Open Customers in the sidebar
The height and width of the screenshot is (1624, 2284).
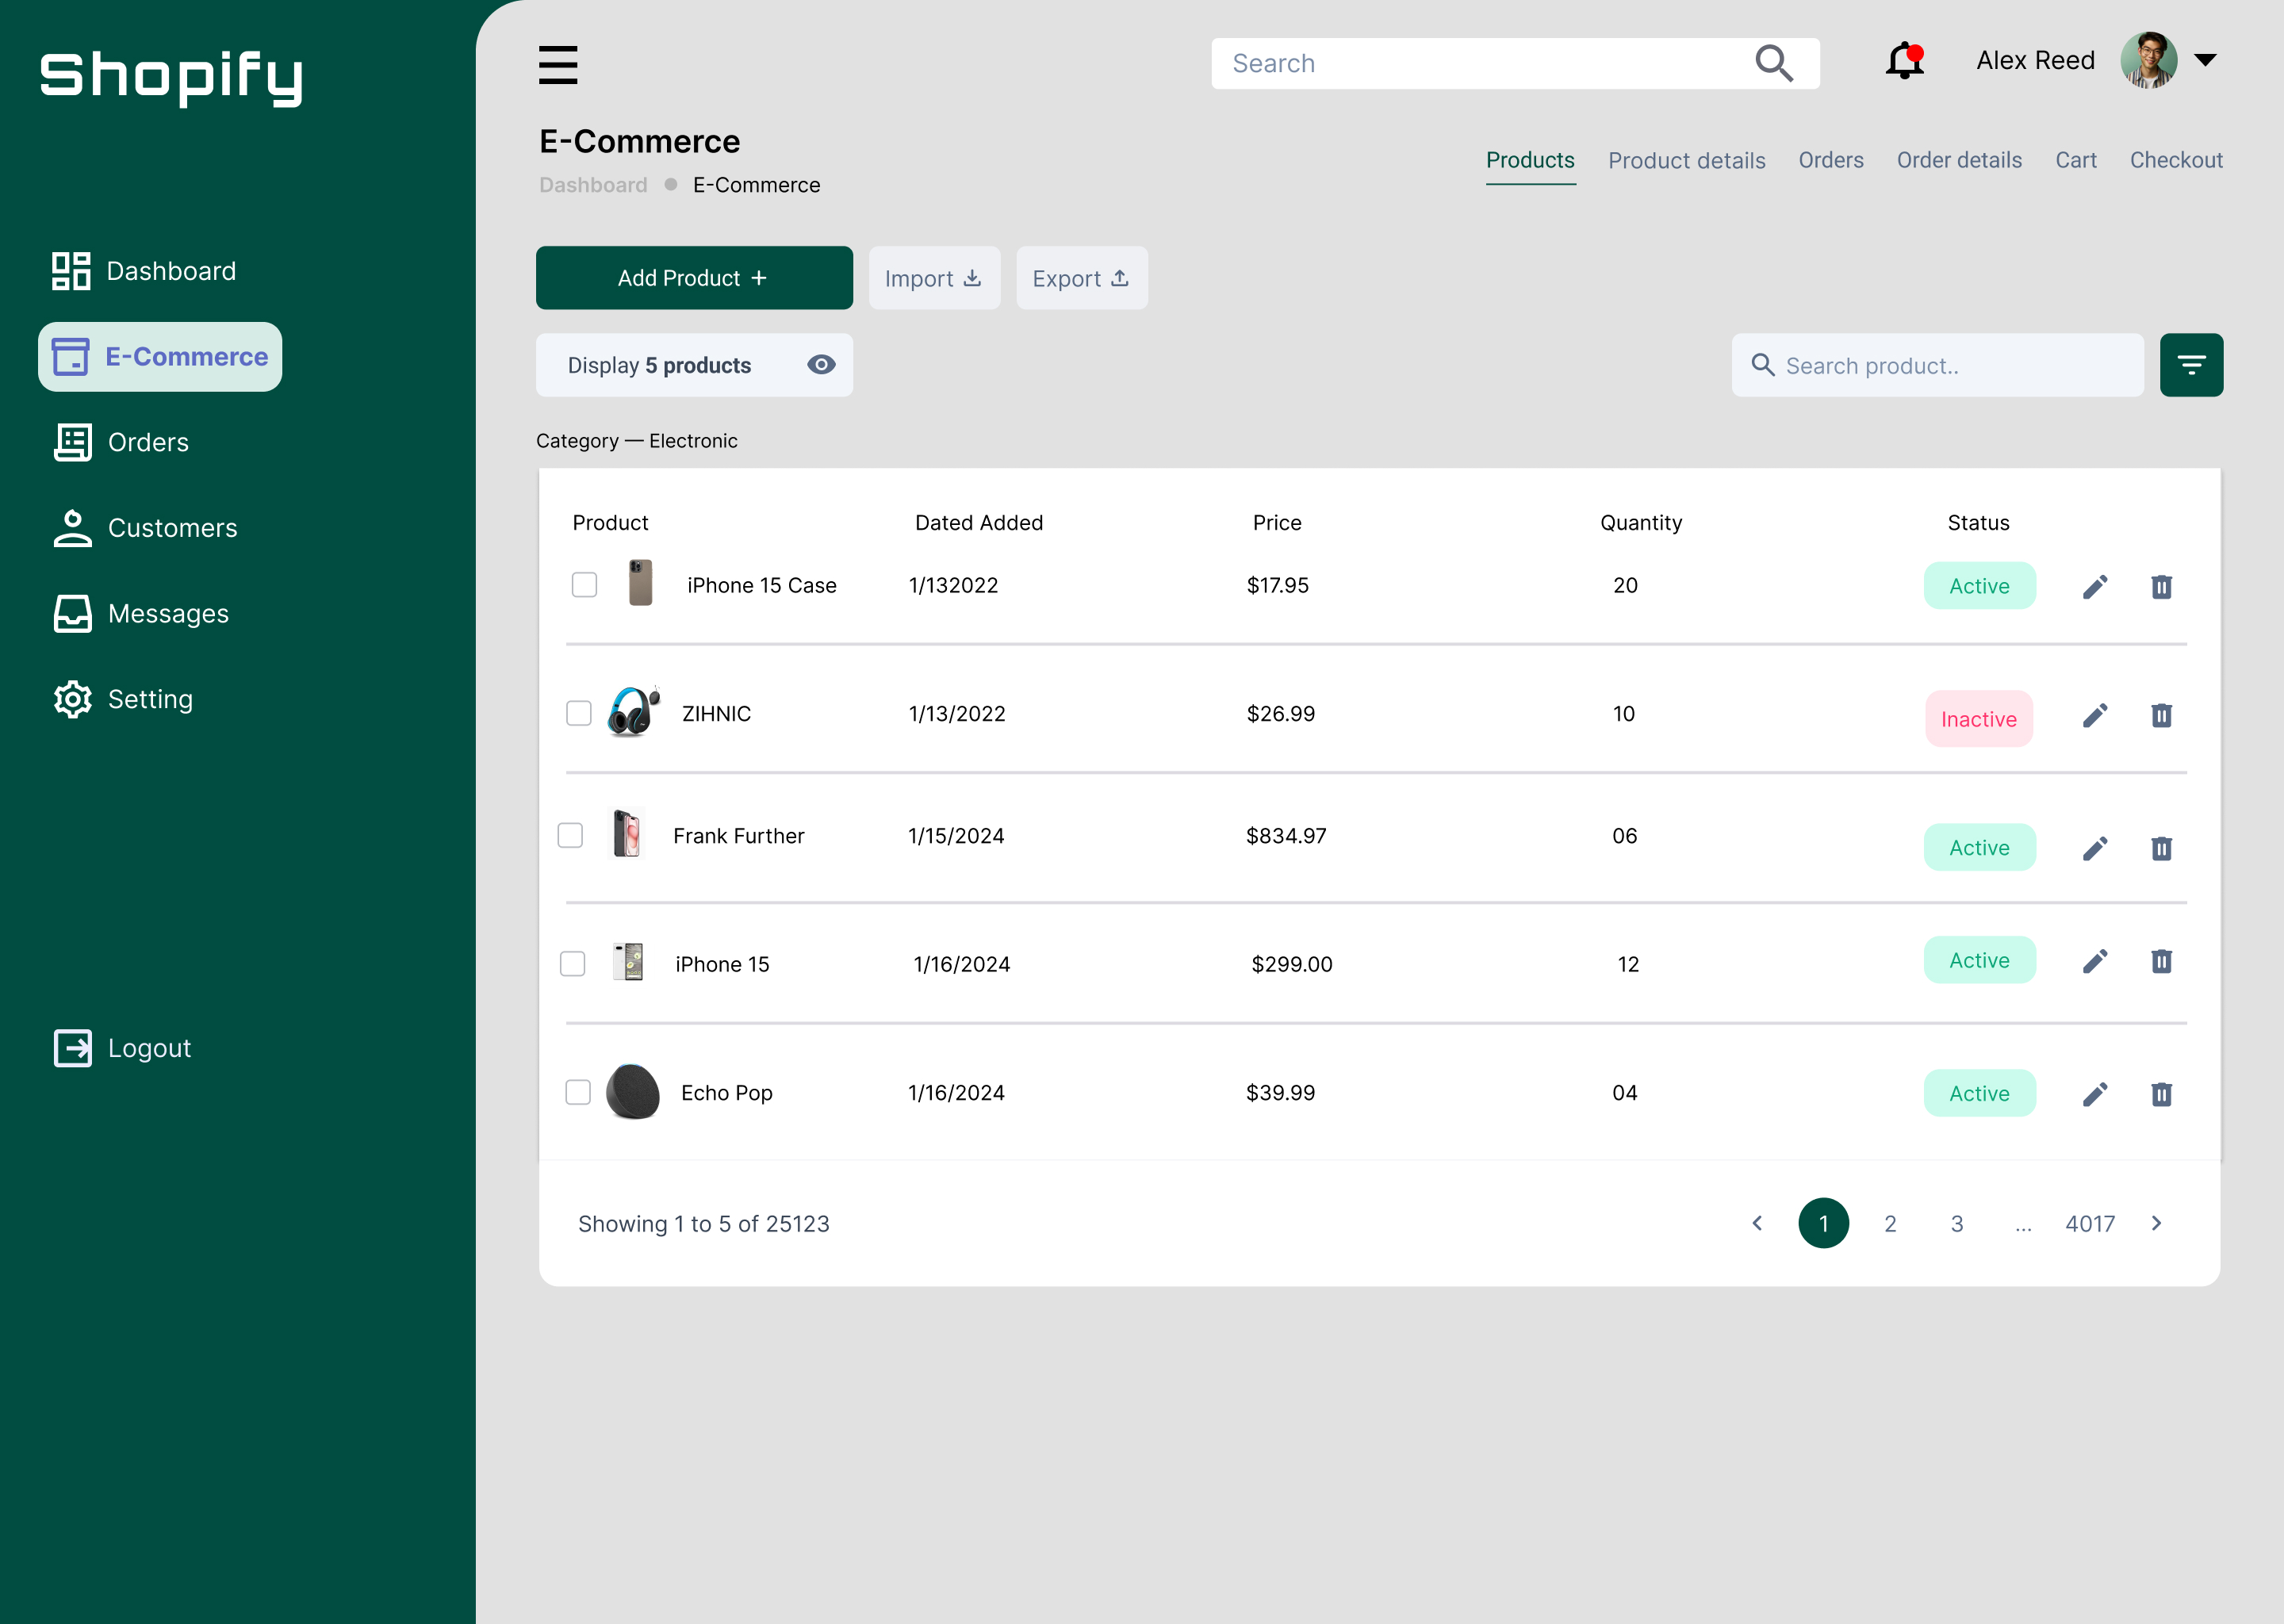pos(145,528)
